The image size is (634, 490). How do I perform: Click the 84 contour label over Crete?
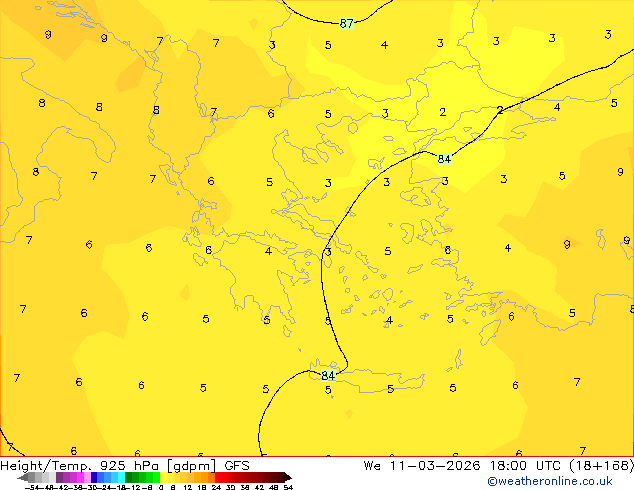pyautogui.click(x=328, y=376)
